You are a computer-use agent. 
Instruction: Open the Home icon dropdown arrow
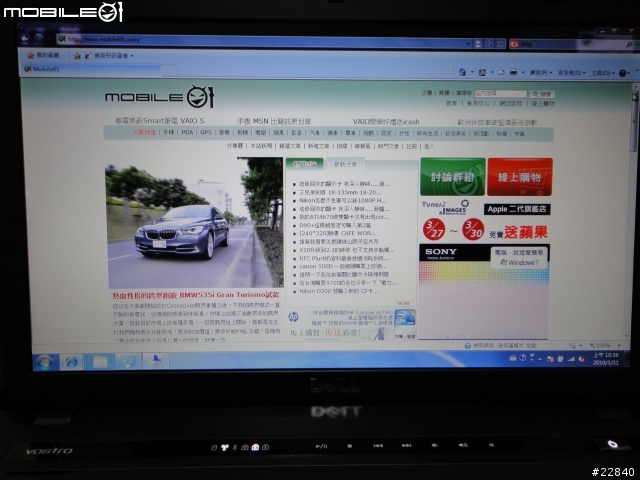click(472, 72)
